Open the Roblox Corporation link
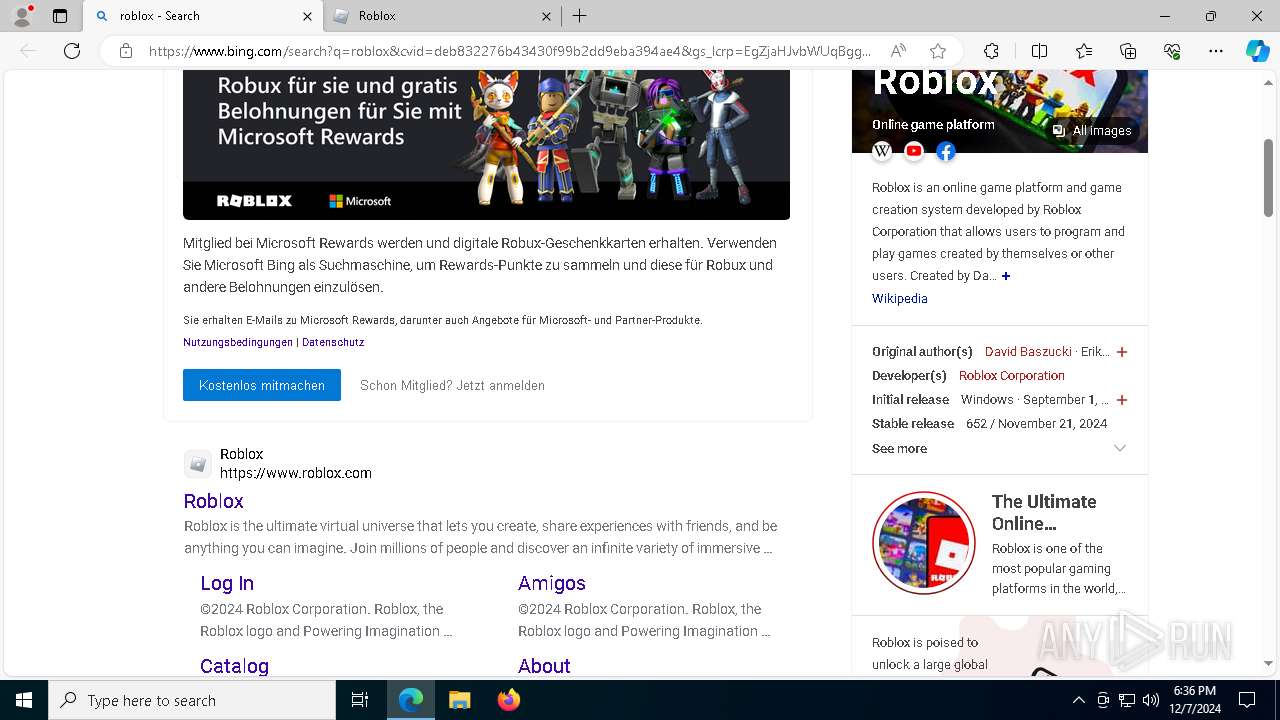This screenshot has width=1280, height=720. (x=1012, y=376)
